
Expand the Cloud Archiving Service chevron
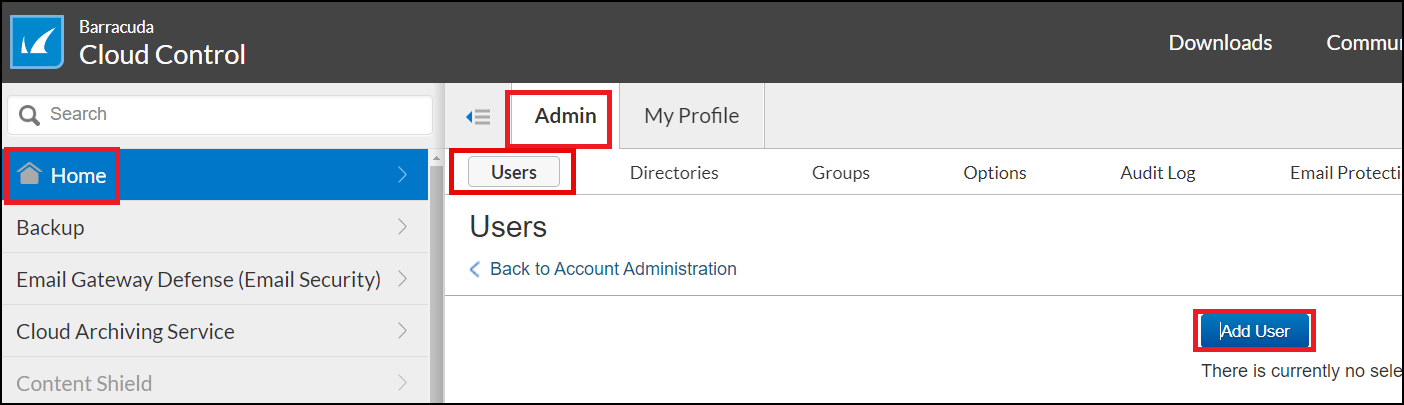pos(402,331)
